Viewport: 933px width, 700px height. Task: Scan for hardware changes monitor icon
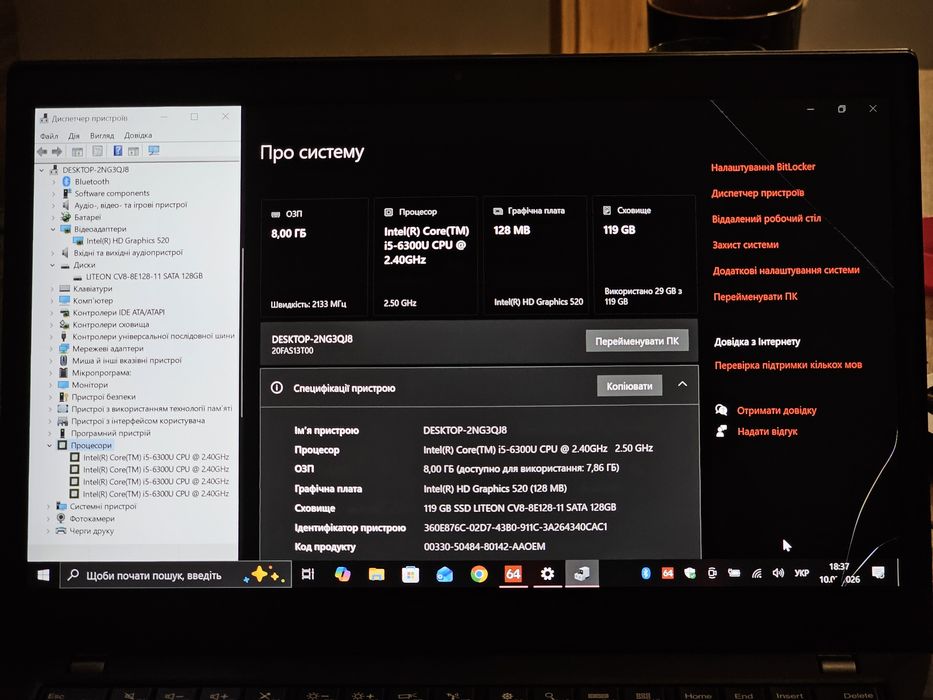click(x=154, y=151)
